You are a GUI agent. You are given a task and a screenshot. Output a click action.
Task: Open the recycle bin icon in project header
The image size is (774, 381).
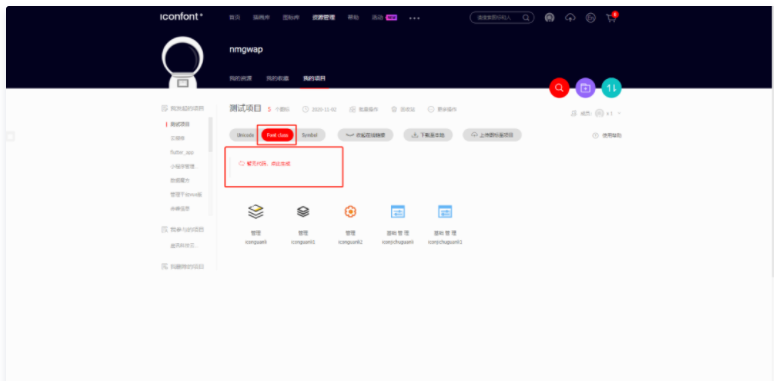(x=394, y=110)
